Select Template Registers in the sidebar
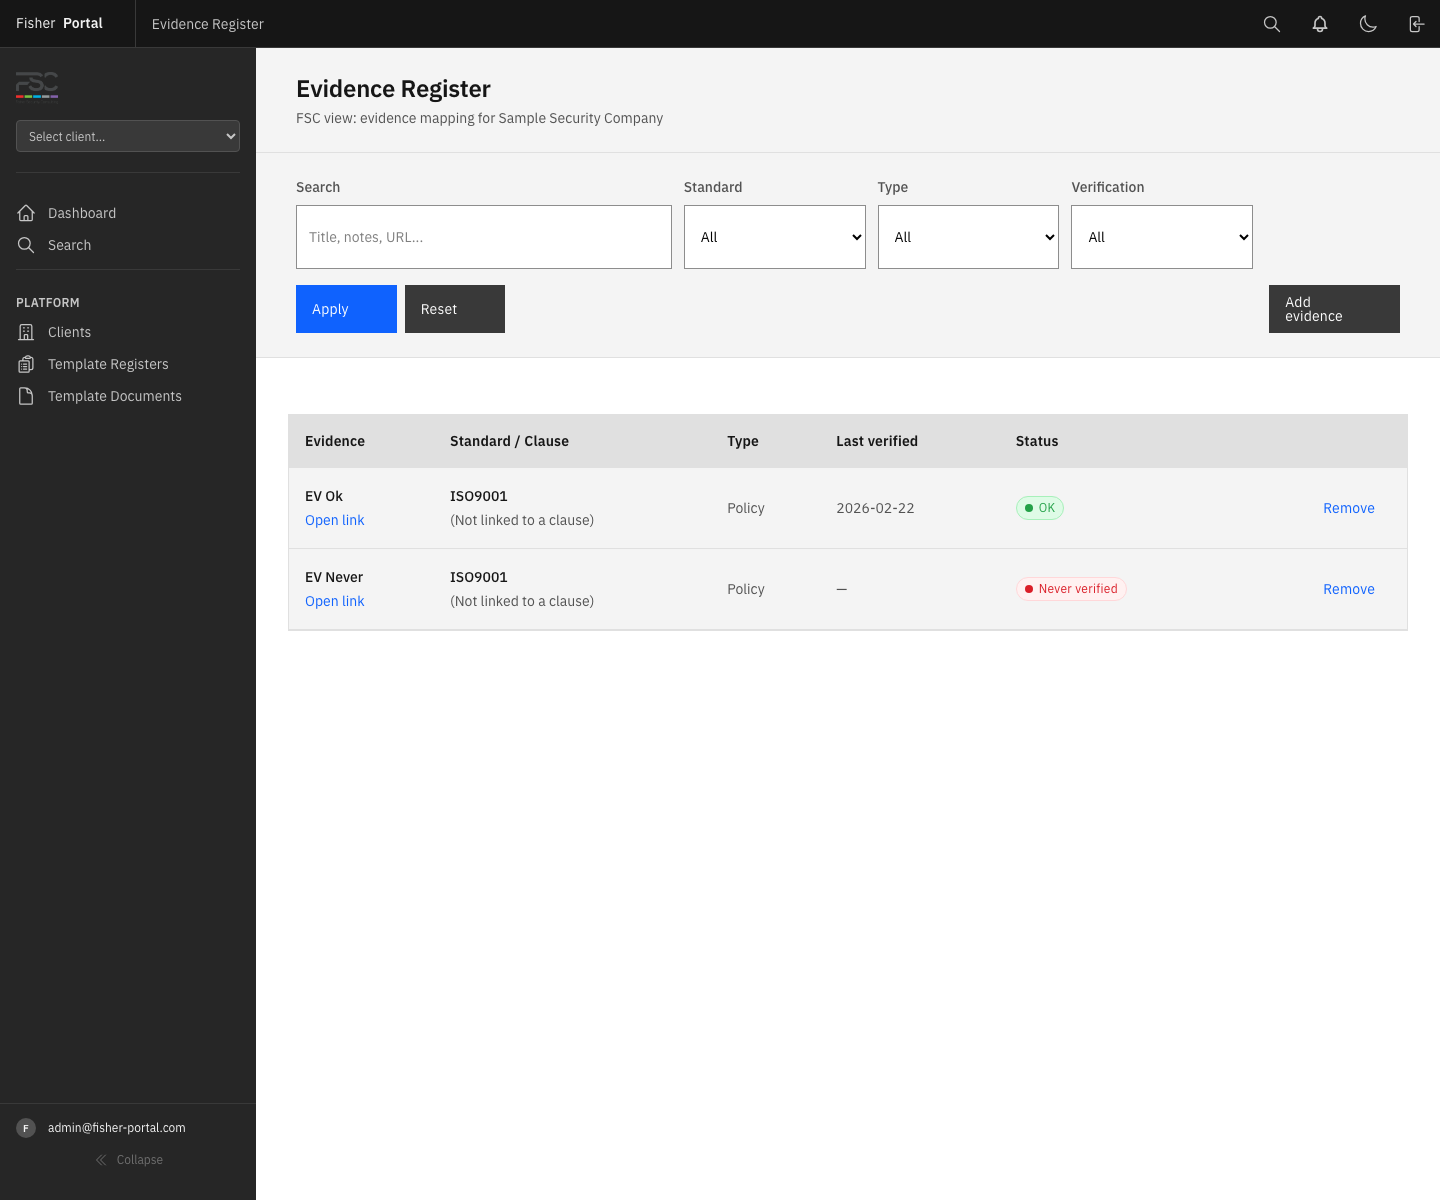Image resolution: width=1440 pixels, height=1200 pixels. (108, 363)
